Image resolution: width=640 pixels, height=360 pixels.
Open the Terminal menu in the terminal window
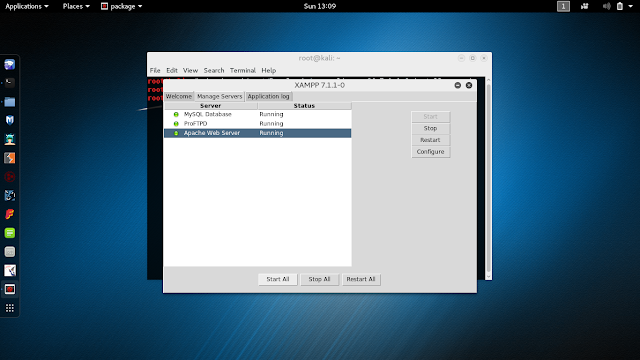[x=242, y=70]
